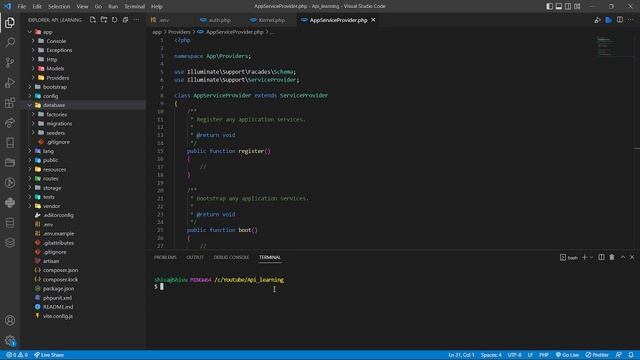Collapse the app folder
The image size is (640, 360).
(29, 32)
